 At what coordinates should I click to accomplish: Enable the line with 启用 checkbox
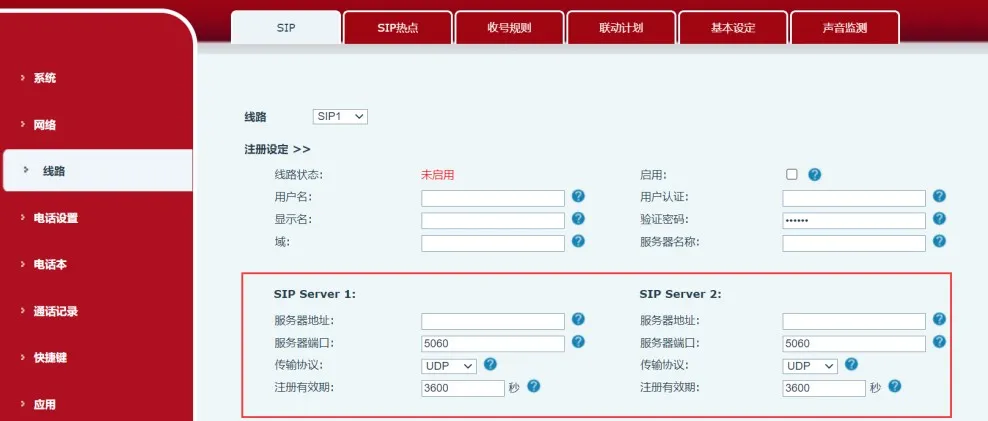(792, 174)
